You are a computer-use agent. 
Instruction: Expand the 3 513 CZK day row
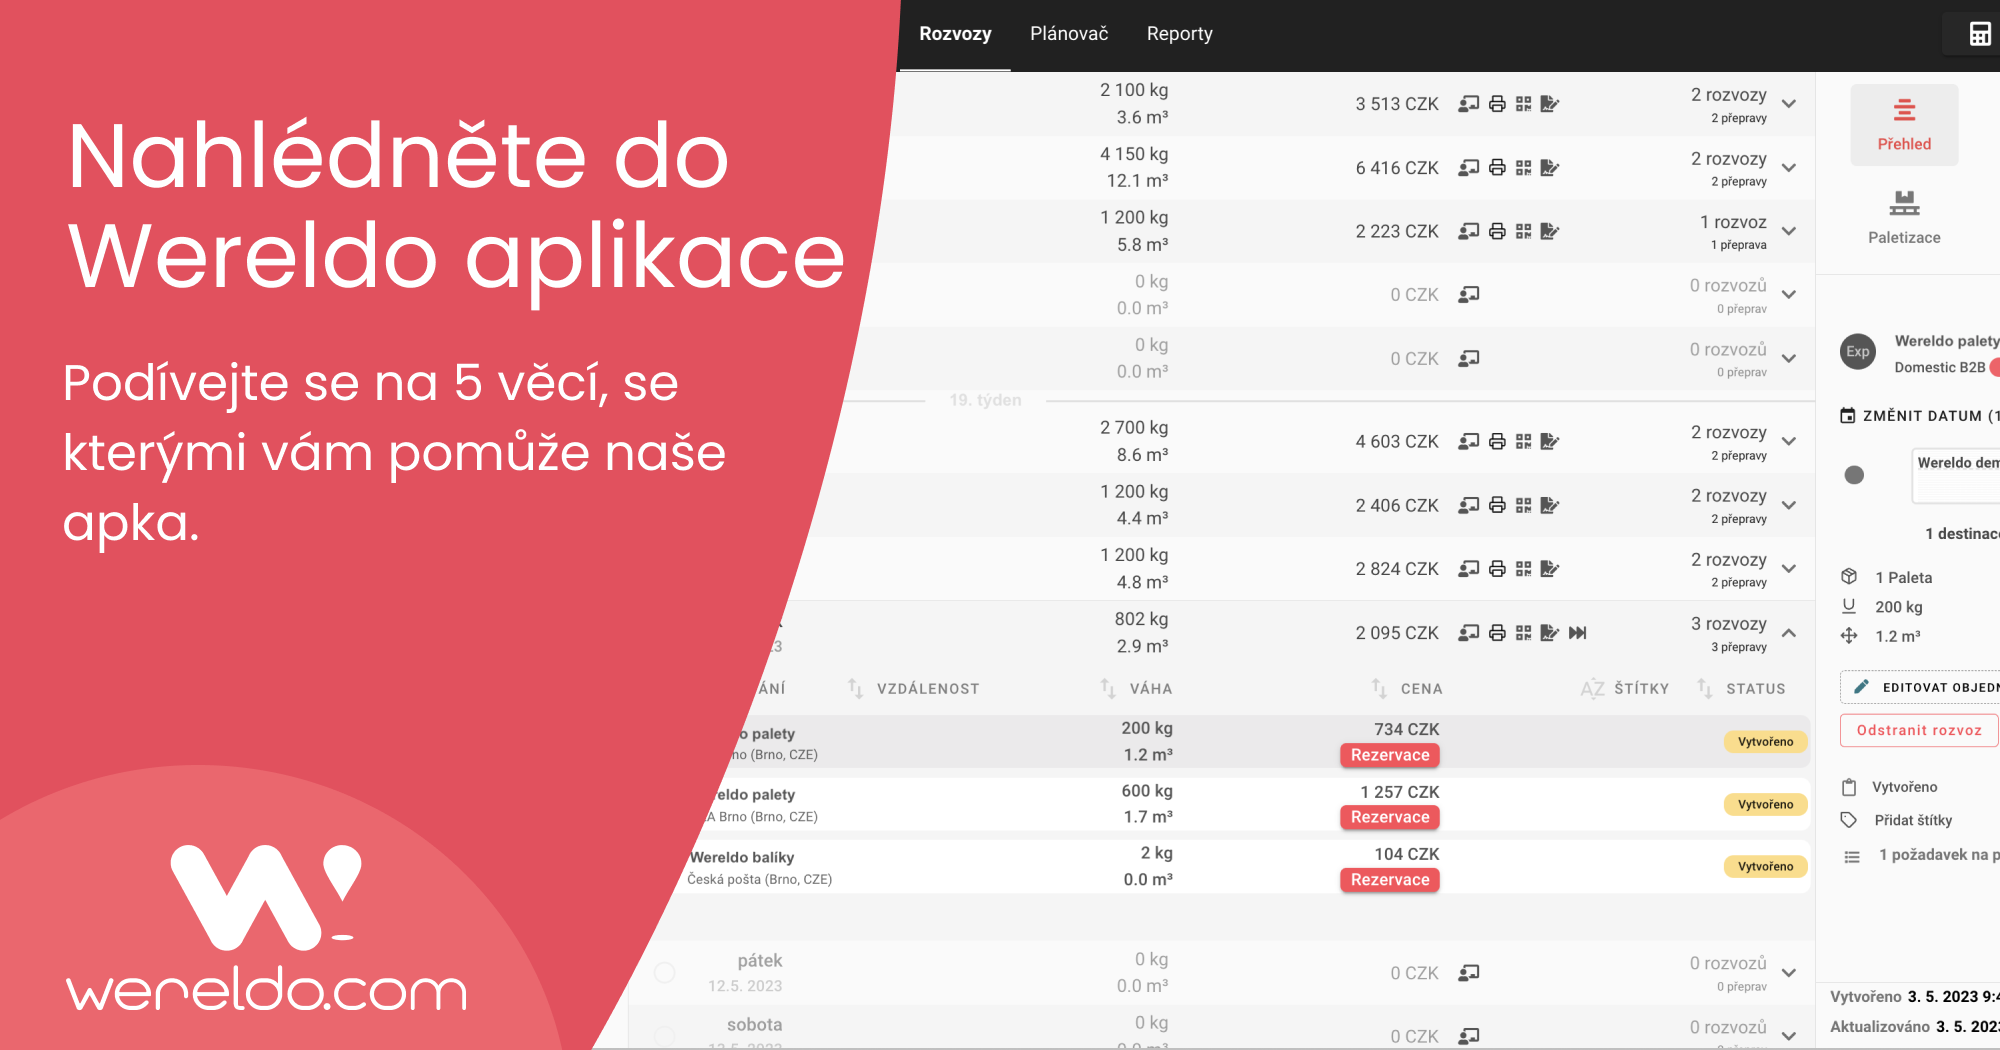click(x=1789, y=104)
